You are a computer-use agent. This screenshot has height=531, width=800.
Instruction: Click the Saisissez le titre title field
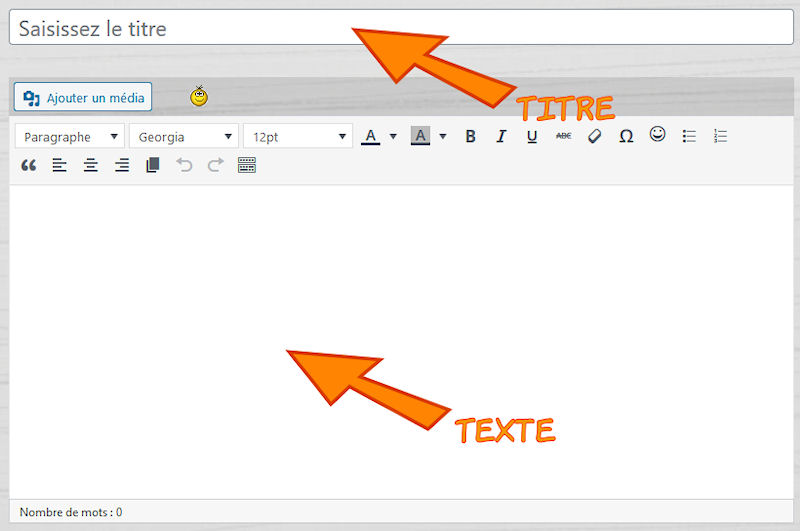pos(401,28)
